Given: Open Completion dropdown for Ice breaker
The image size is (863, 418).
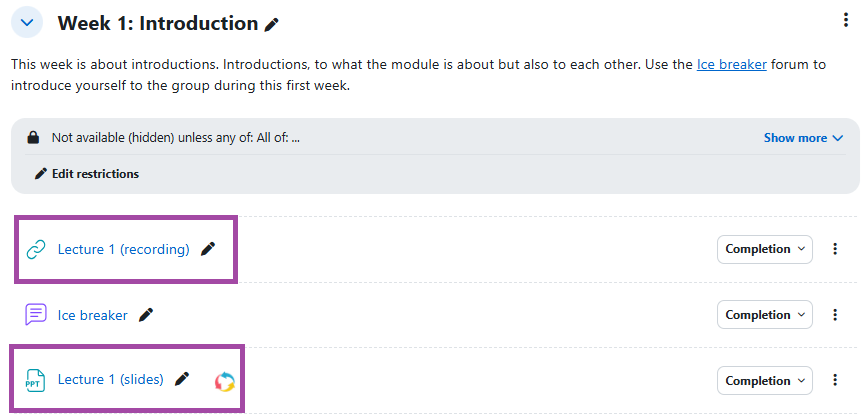Looking at the screenshot, I should (x=764, y=315).
